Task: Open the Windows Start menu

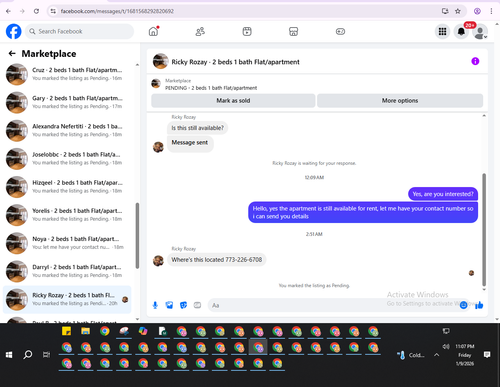Action: [x=9, y=355]
